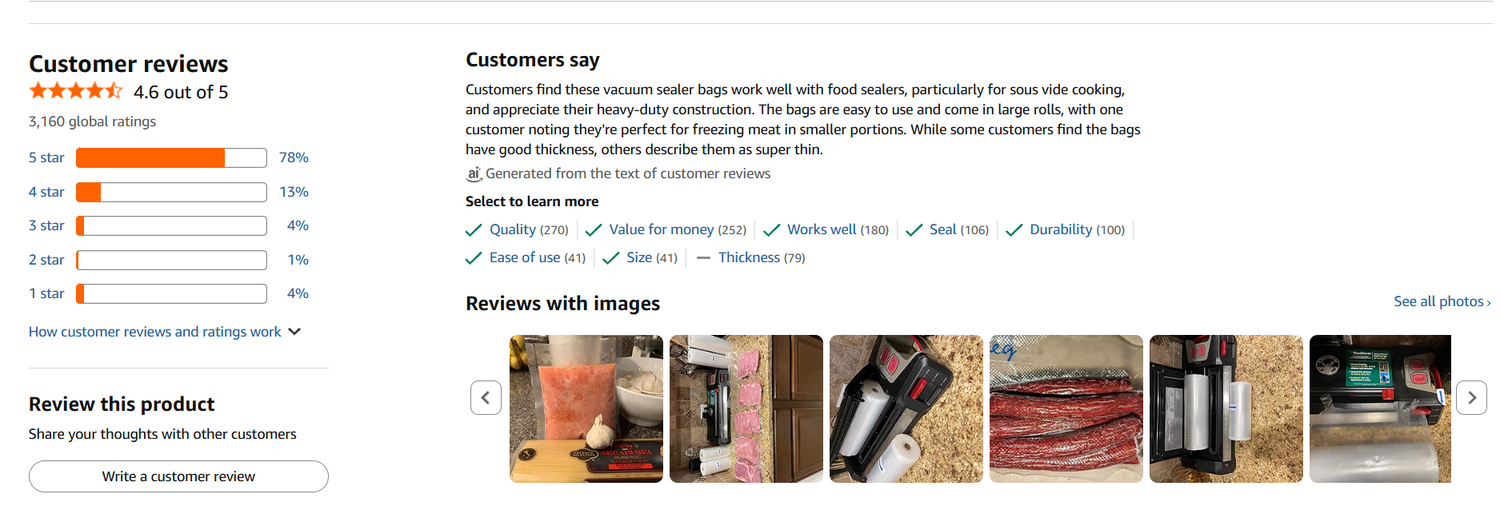The width and height of the screenshot is (1500, 510).
Task: Filter by 4 star reviews link
Action: pos(46,192)
